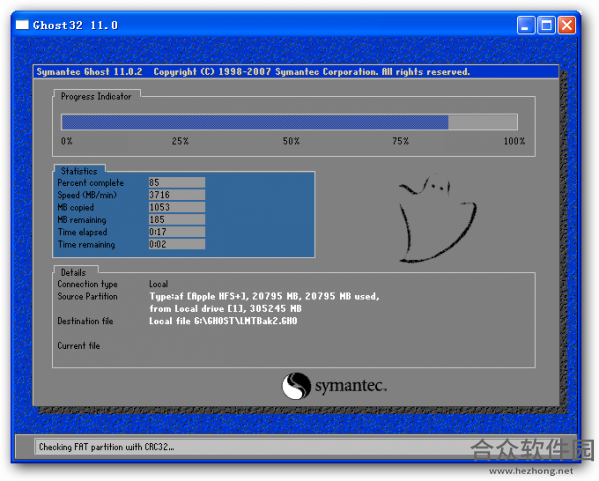
Task: Click the Percent complete value 85
Action: click(x=176, y=183)
